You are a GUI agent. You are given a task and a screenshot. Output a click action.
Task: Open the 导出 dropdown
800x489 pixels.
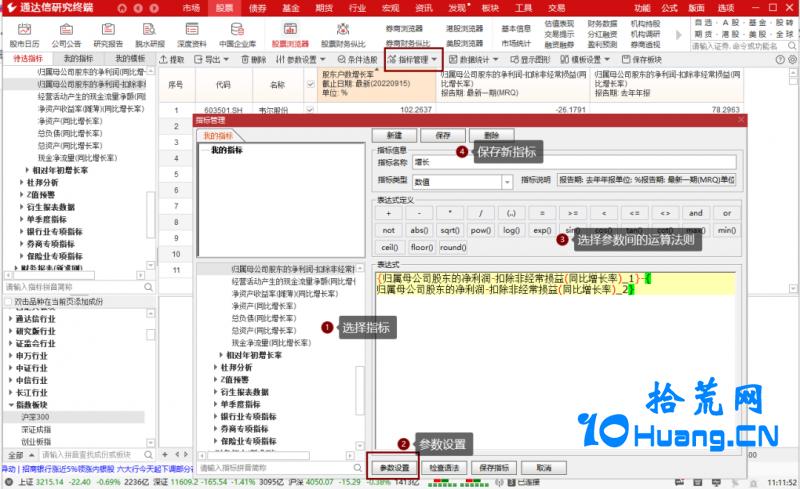pos(211,60)
